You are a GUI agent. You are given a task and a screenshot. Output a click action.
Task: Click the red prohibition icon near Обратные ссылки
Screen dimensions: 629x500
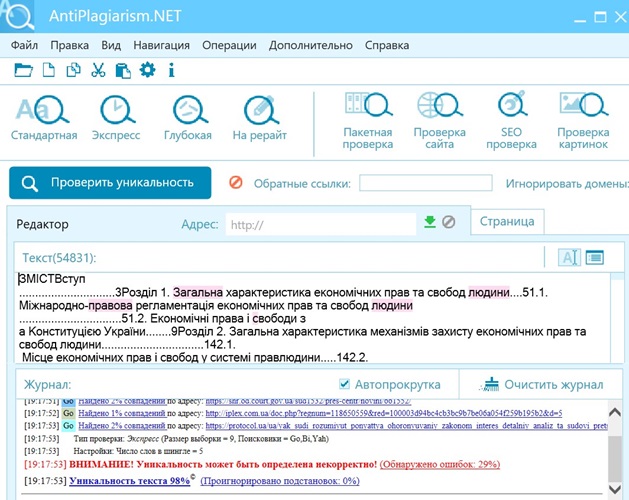[236, 183]
